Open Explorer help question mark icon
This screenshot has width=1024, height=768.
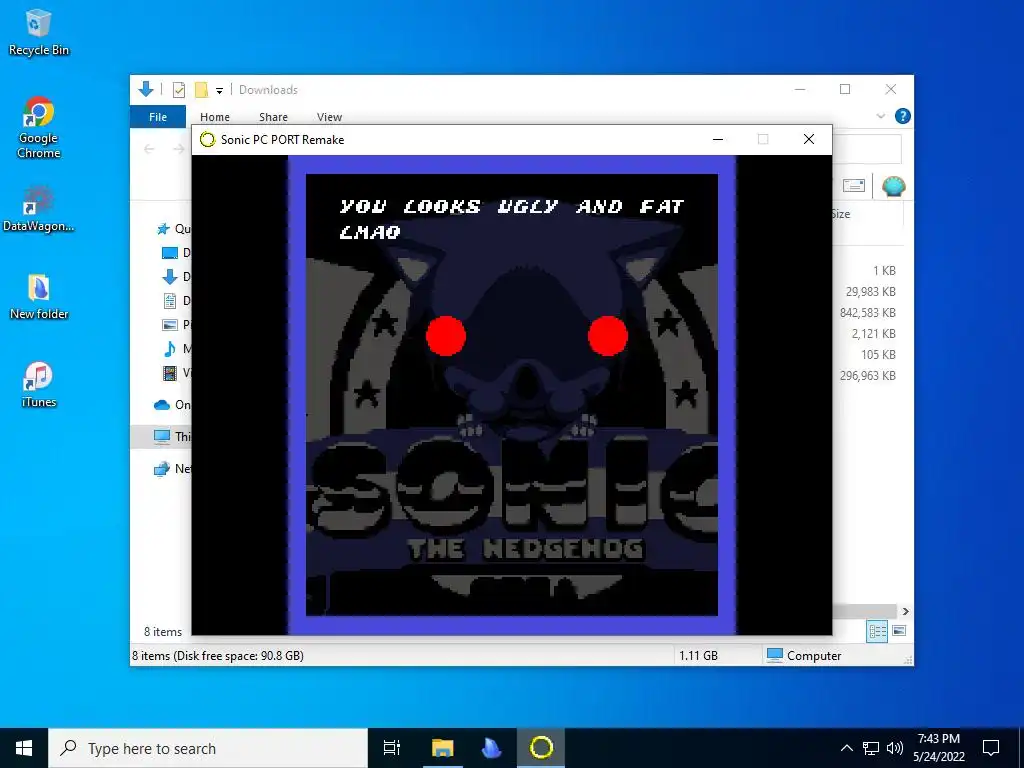[x=903, y=116]
